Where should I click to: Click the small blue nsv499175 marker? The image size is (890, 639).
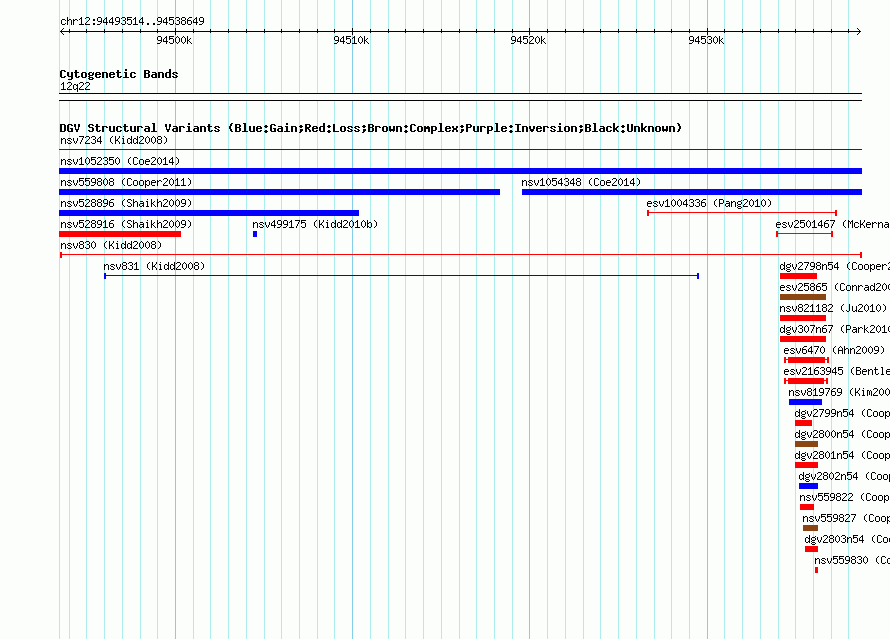(x=255, y=234)
